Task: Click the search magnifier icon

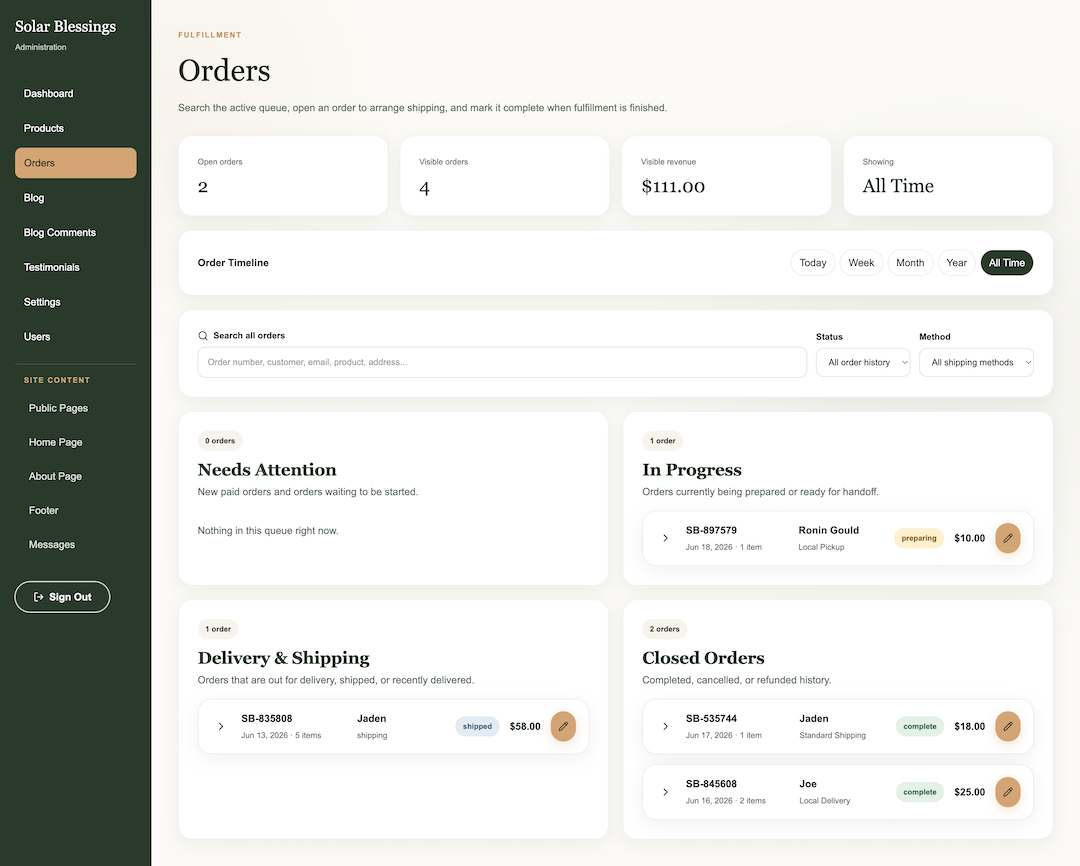Action: [x=202, y=336]
